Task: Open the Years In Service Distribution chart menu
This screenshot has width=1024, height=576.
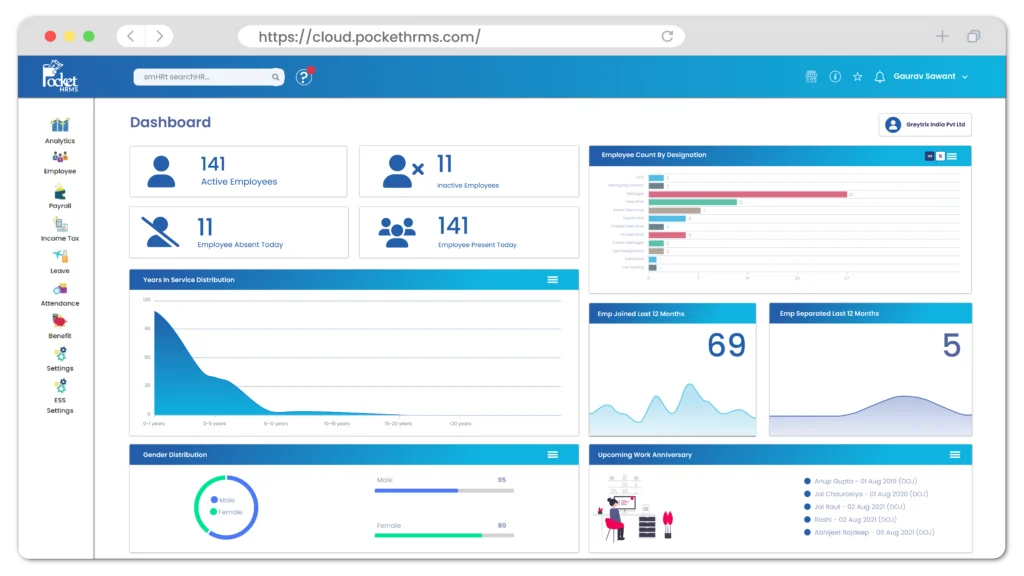Action: [x=553, y=280]
